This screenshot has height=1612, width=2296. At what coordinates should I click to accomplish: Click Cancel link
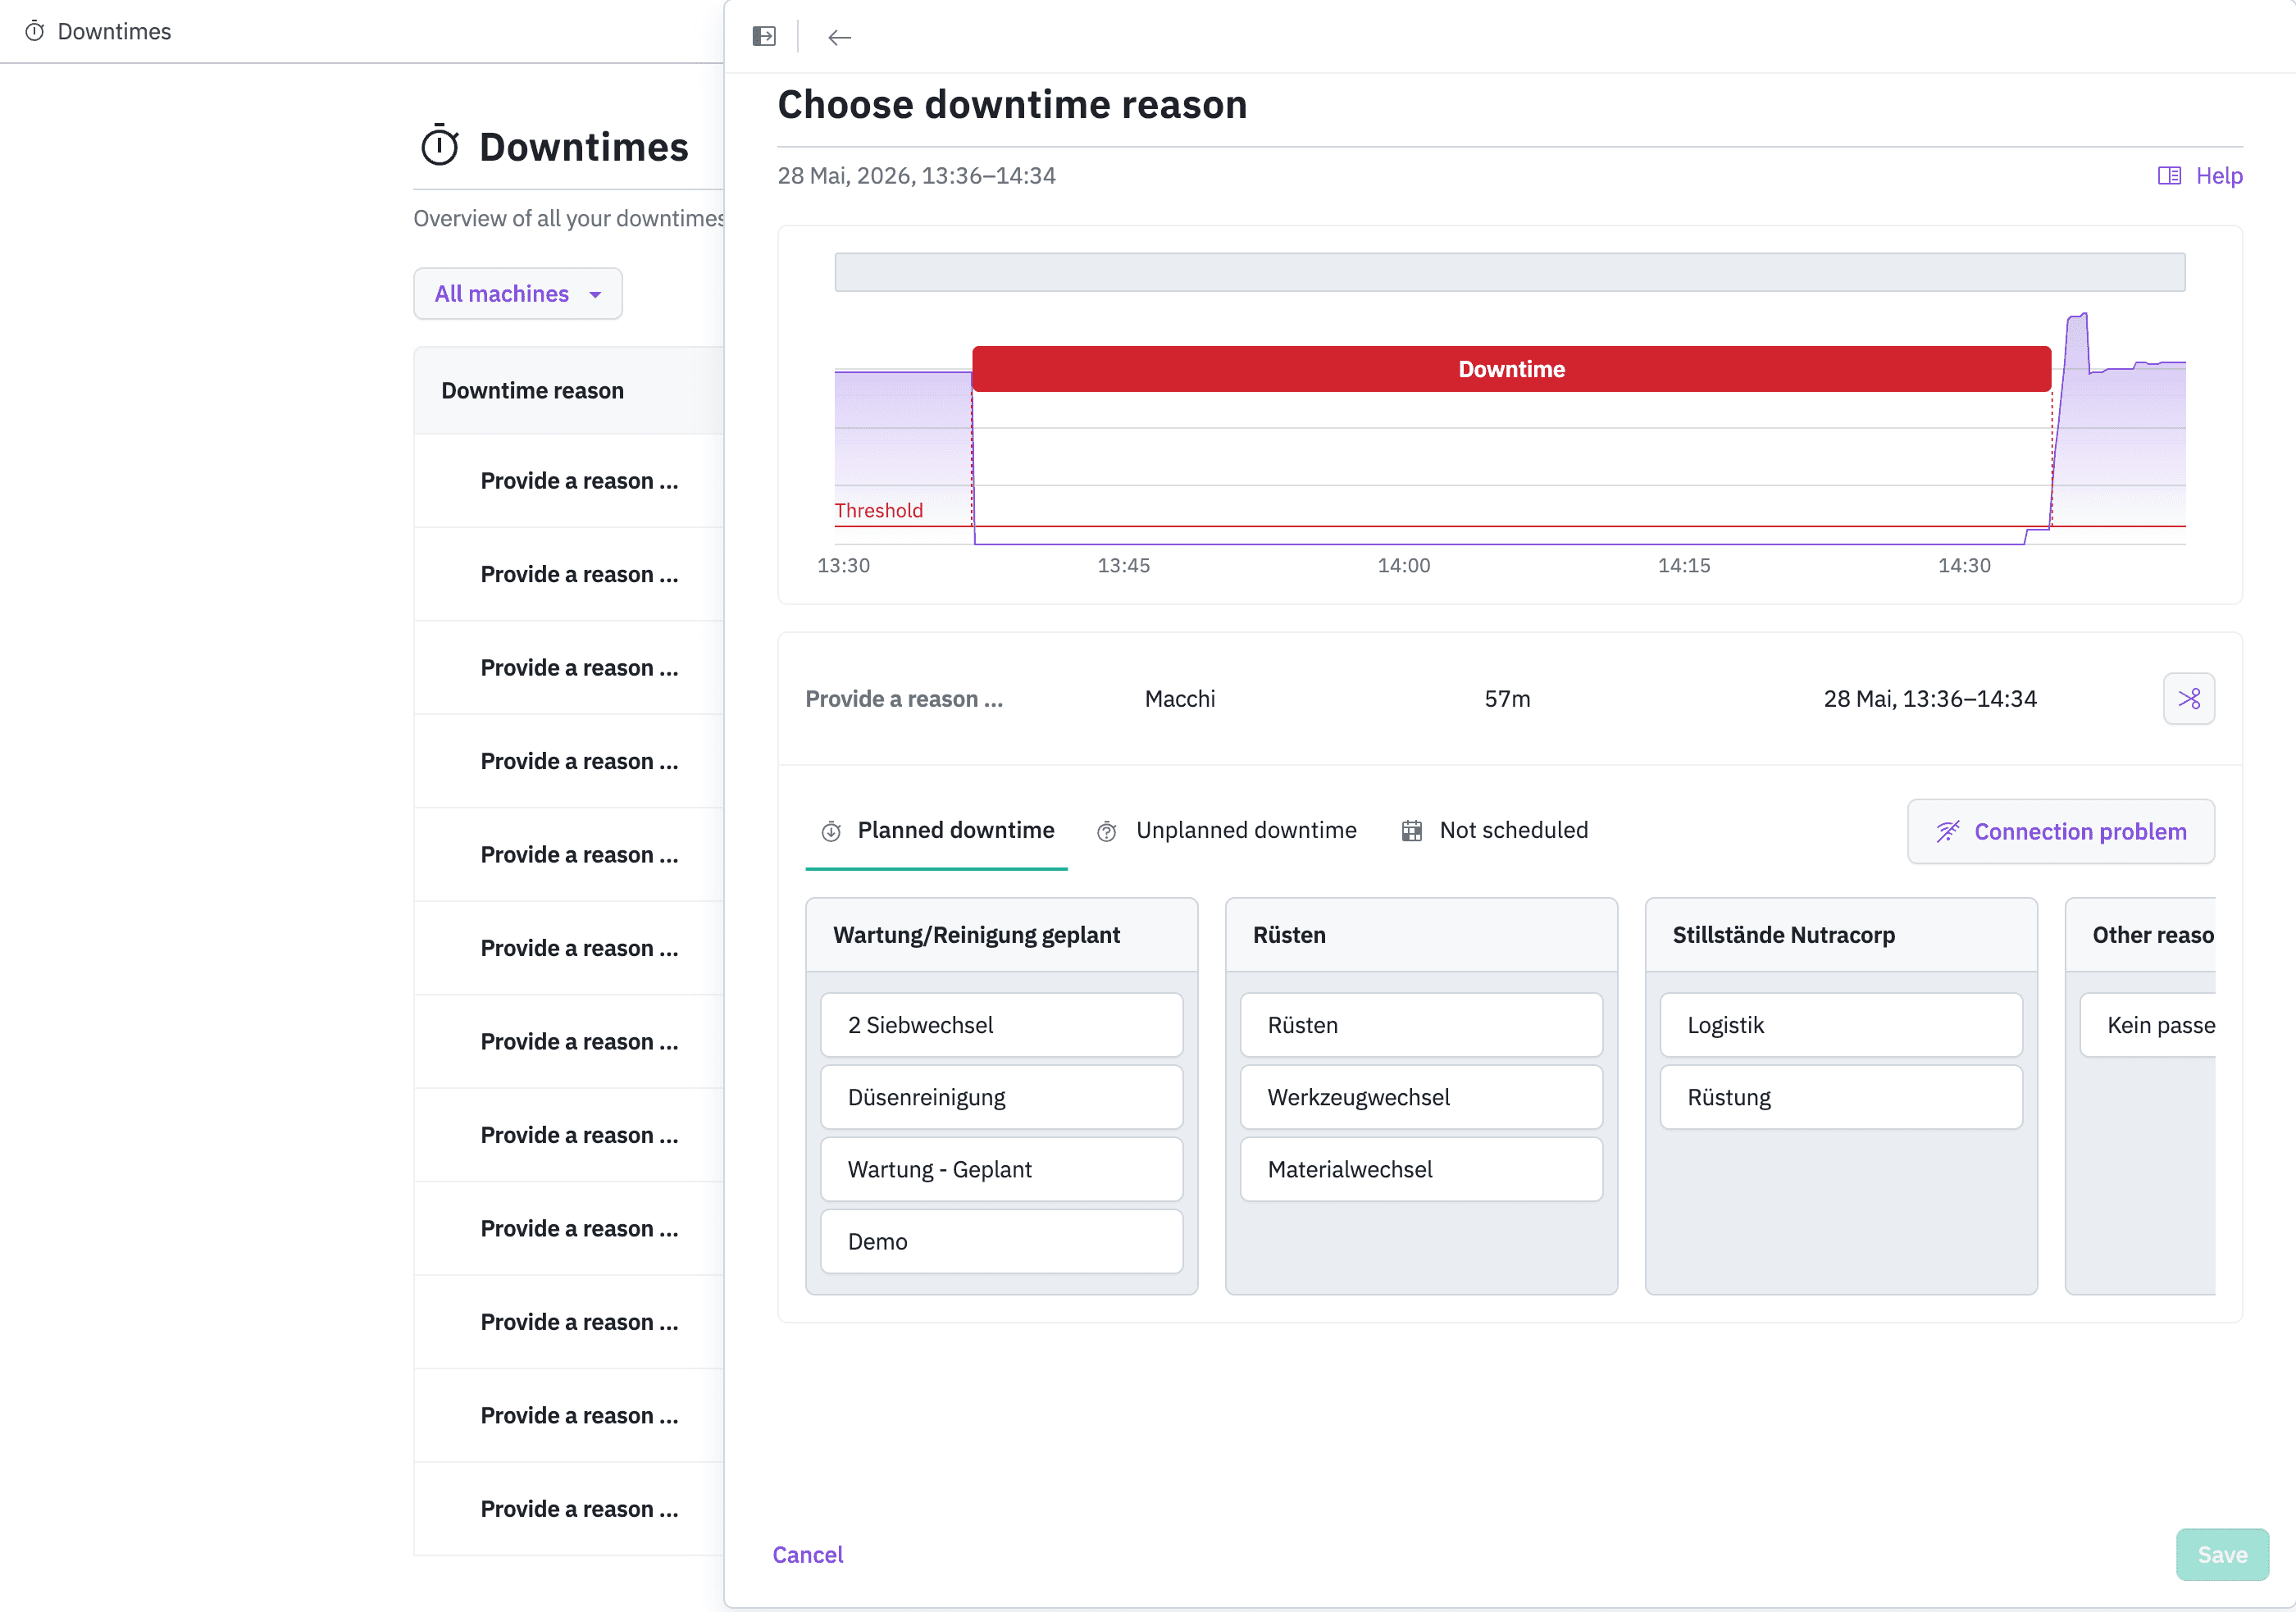coord(808,1555)
